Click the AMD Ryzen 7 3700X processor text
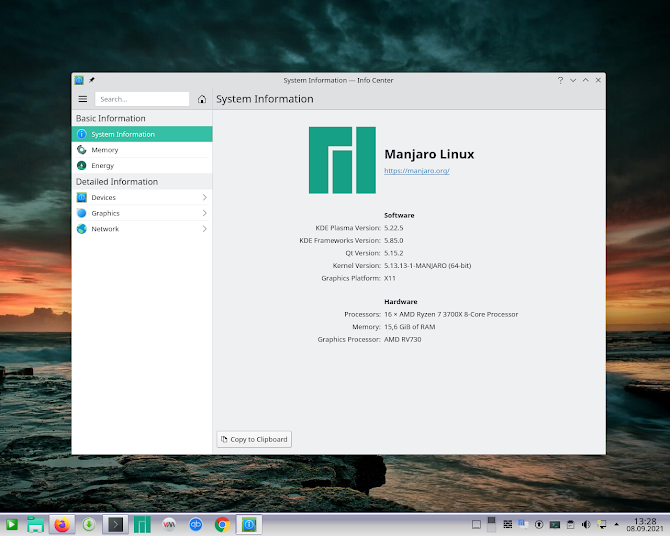The height and width of the screenshot is (536, 670). pos(451,315)
